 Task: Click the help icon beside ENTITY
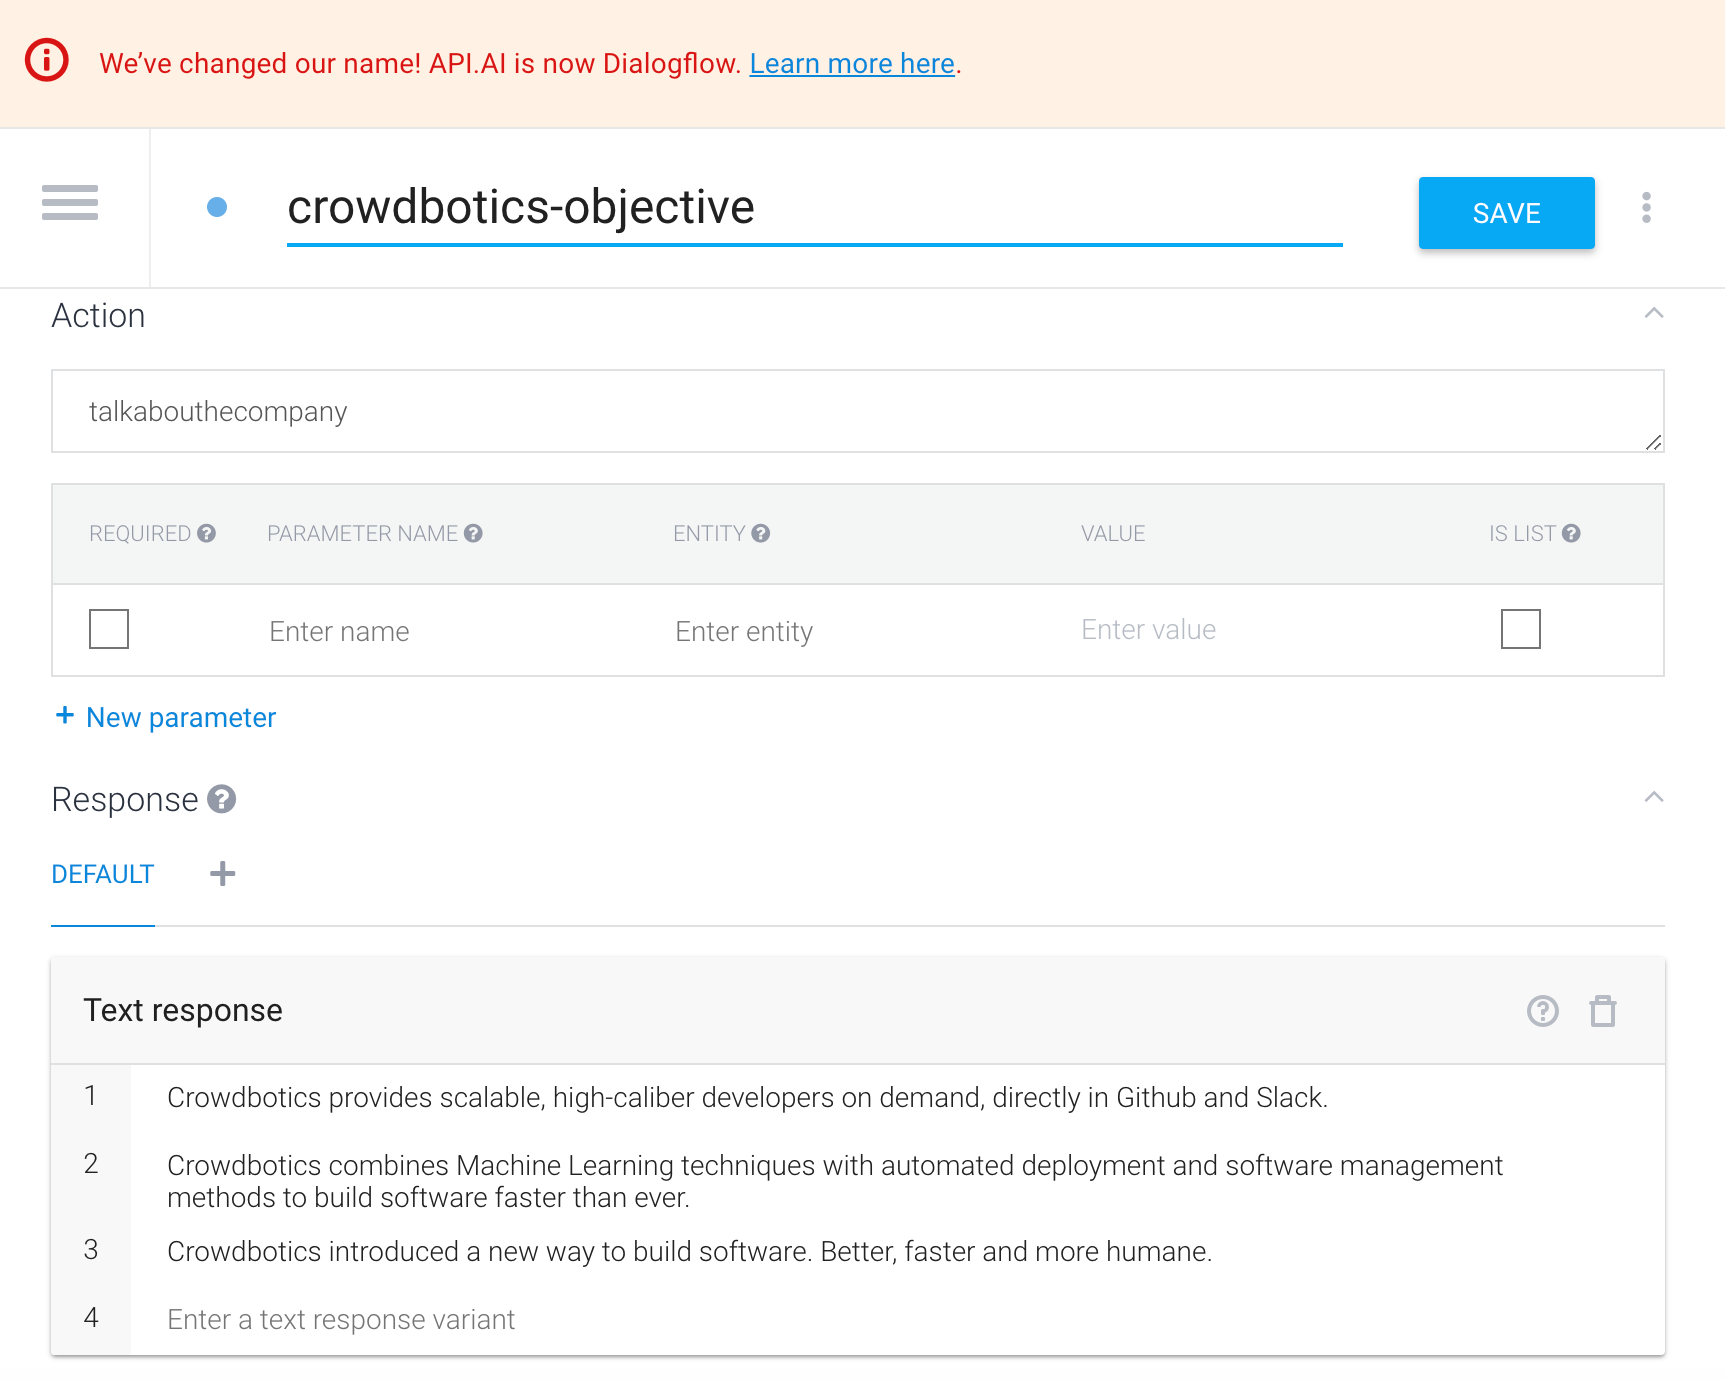point(761,533)
